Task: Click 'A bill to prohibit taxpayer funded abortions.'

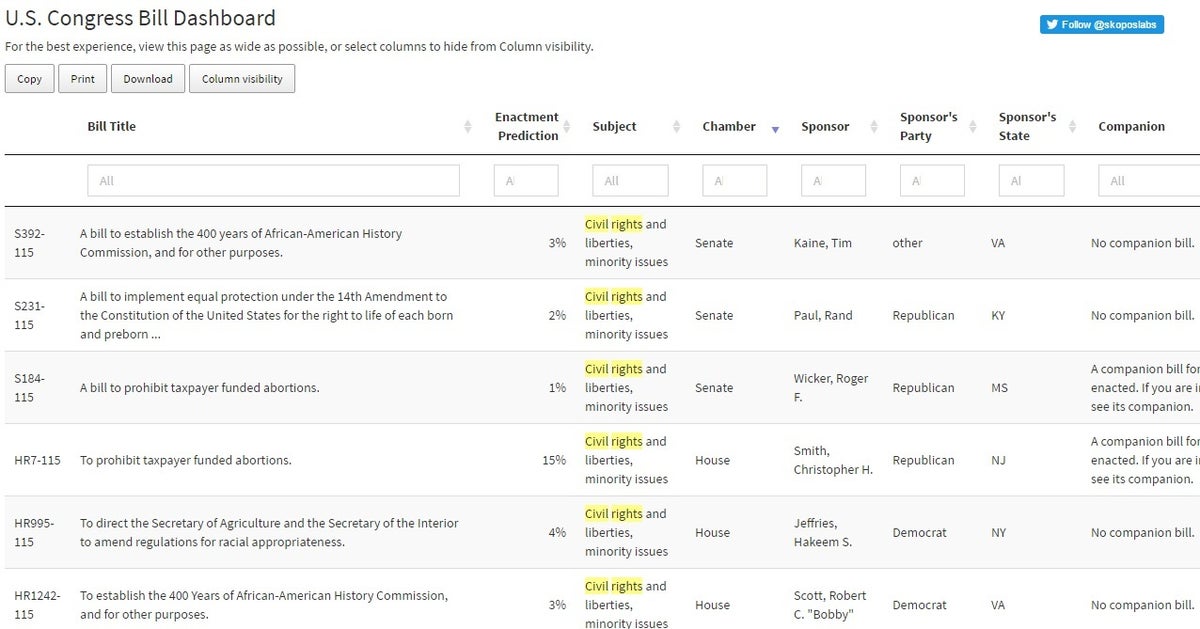Action: click(200, 388)
